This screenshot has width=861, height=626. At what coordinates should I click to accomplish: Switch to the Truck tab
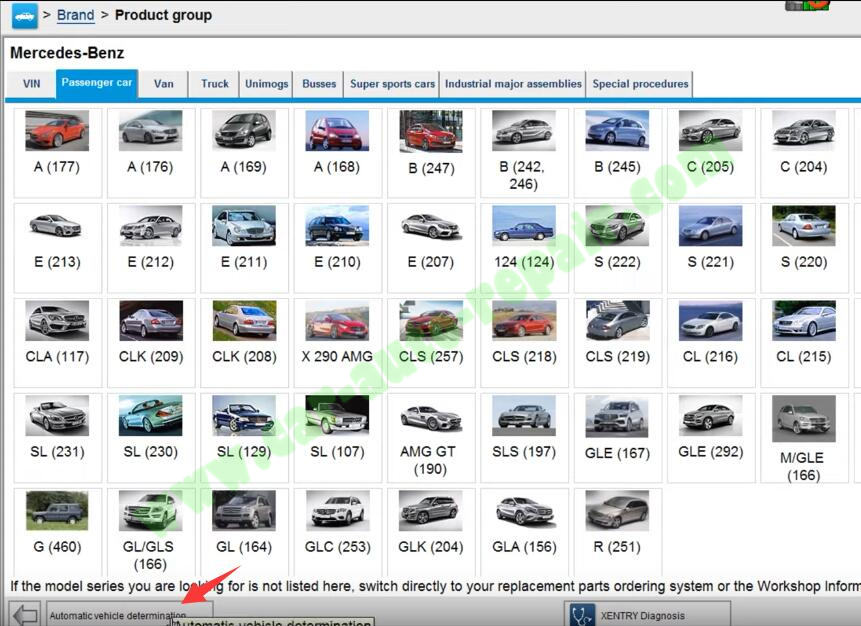point(215,84)
